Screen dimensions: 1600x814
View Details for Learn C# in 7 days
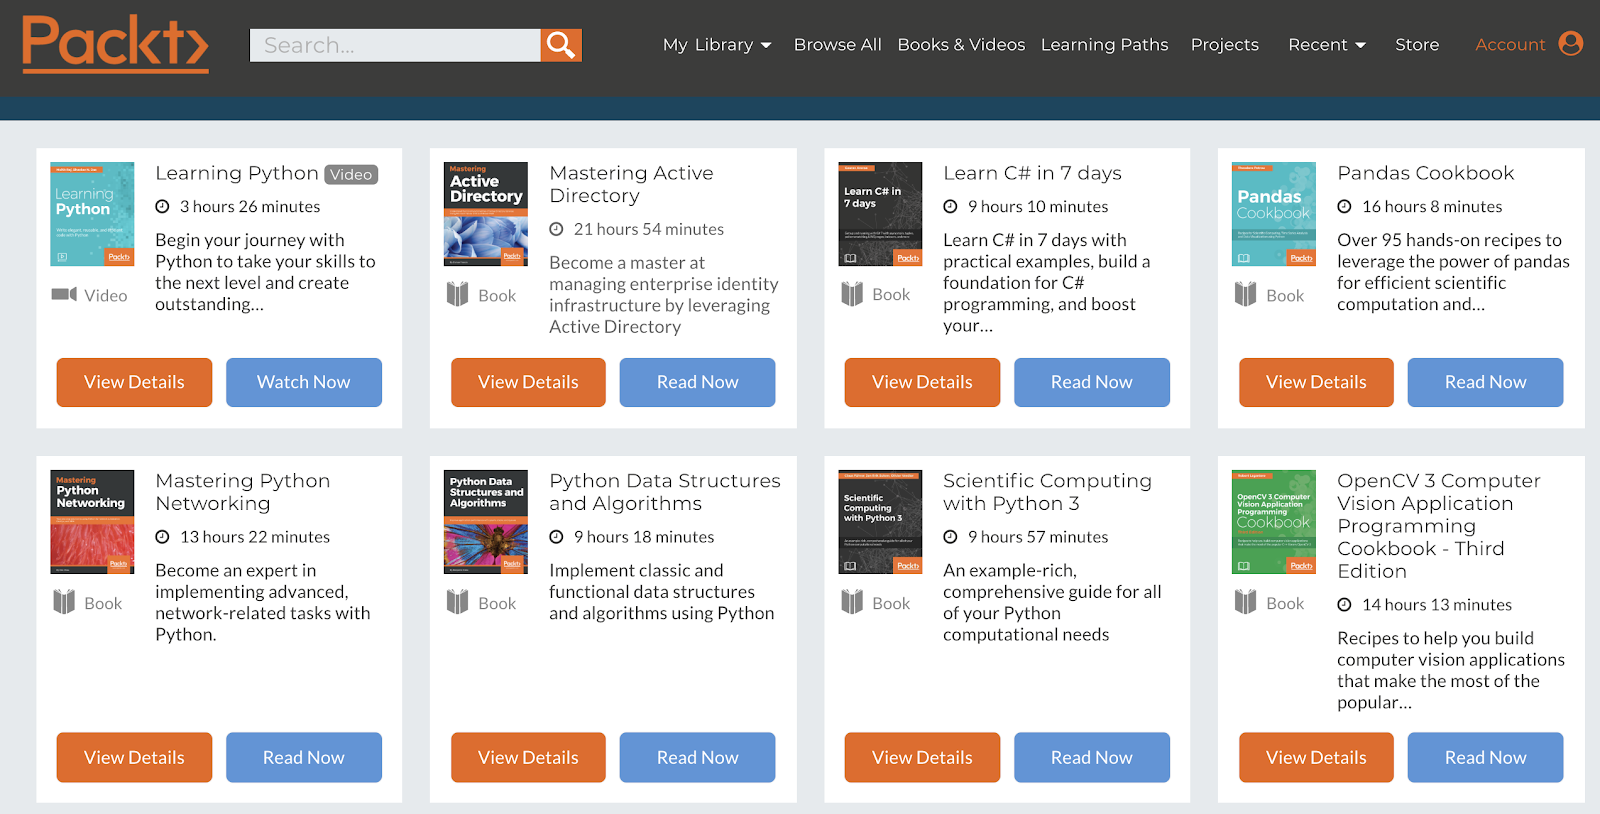[x=922, y=382]
